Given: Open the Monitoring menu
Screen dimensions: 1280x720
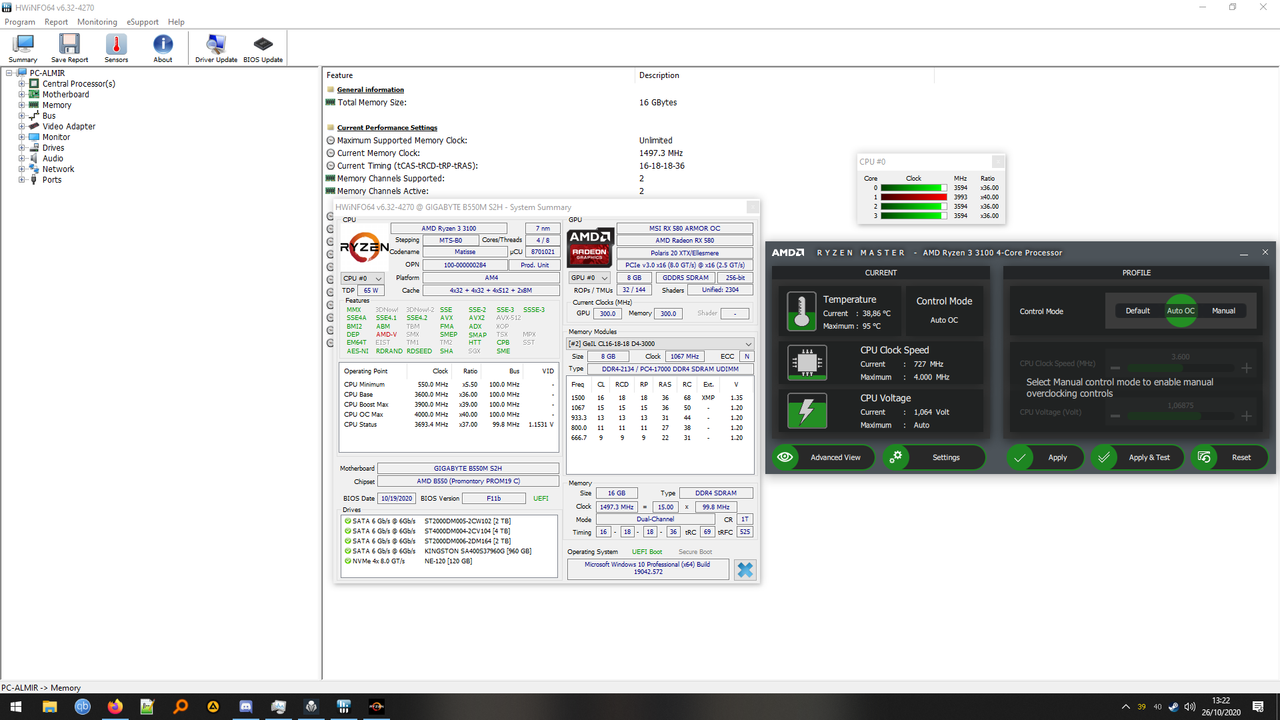Looking at the screenshot, I should pos(97,21).
